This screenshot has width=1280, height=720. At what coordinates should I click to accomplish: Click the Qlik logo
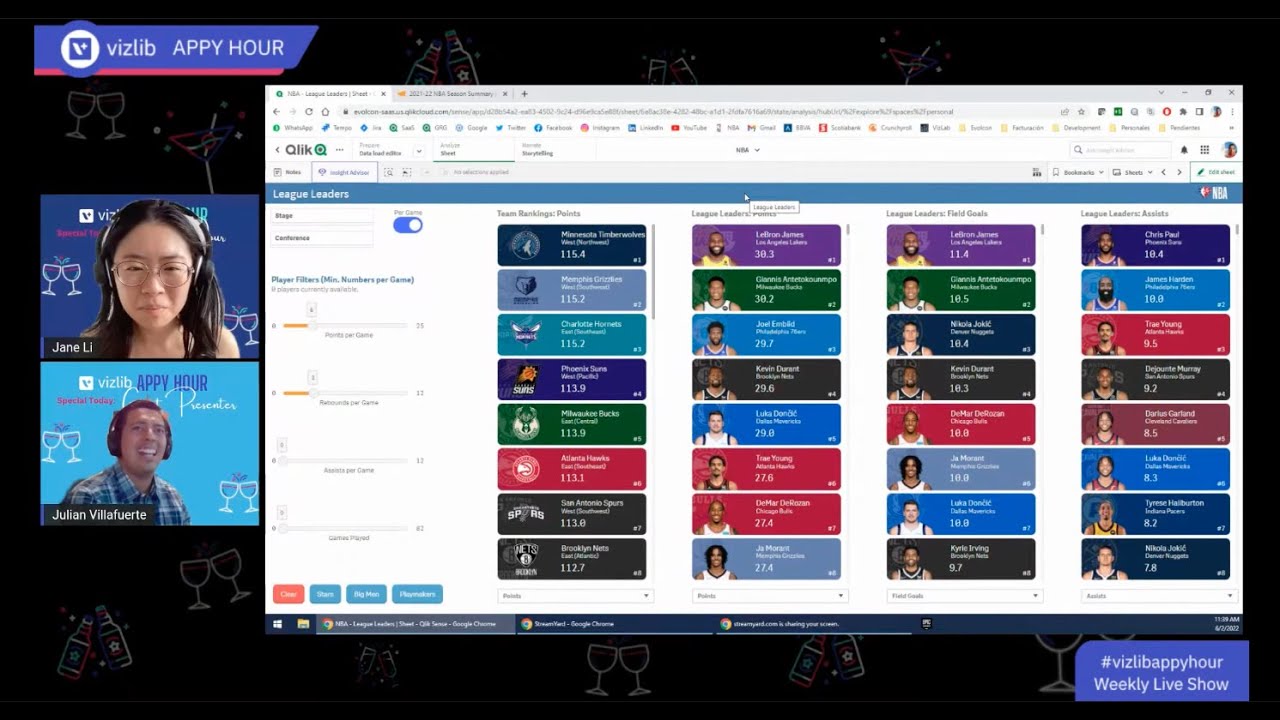[x=306, y=150]
